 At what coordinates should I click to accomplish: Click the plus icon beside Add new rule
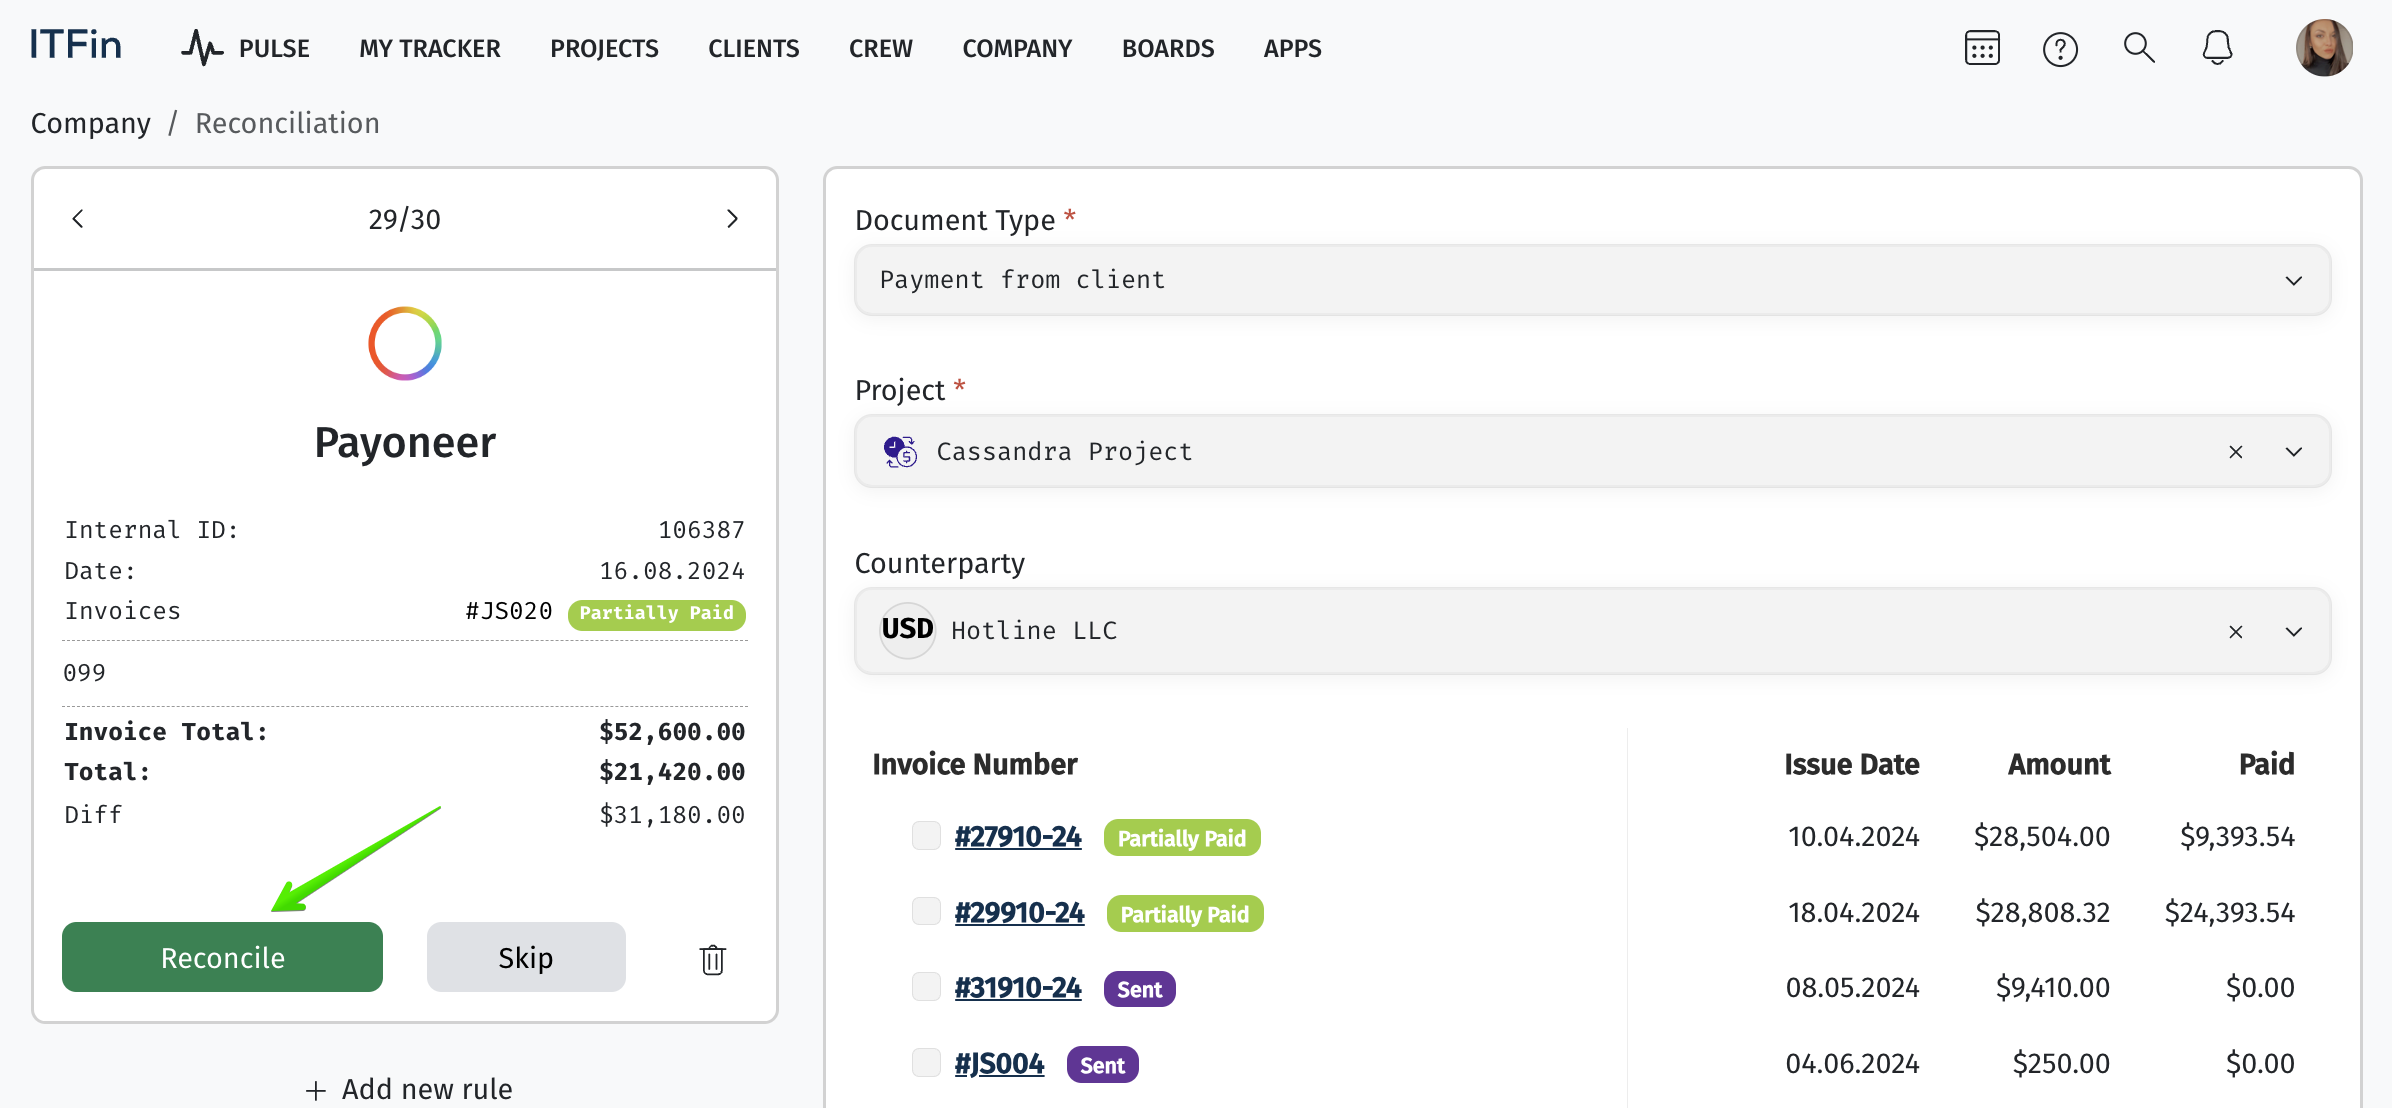coord(316,1090)
